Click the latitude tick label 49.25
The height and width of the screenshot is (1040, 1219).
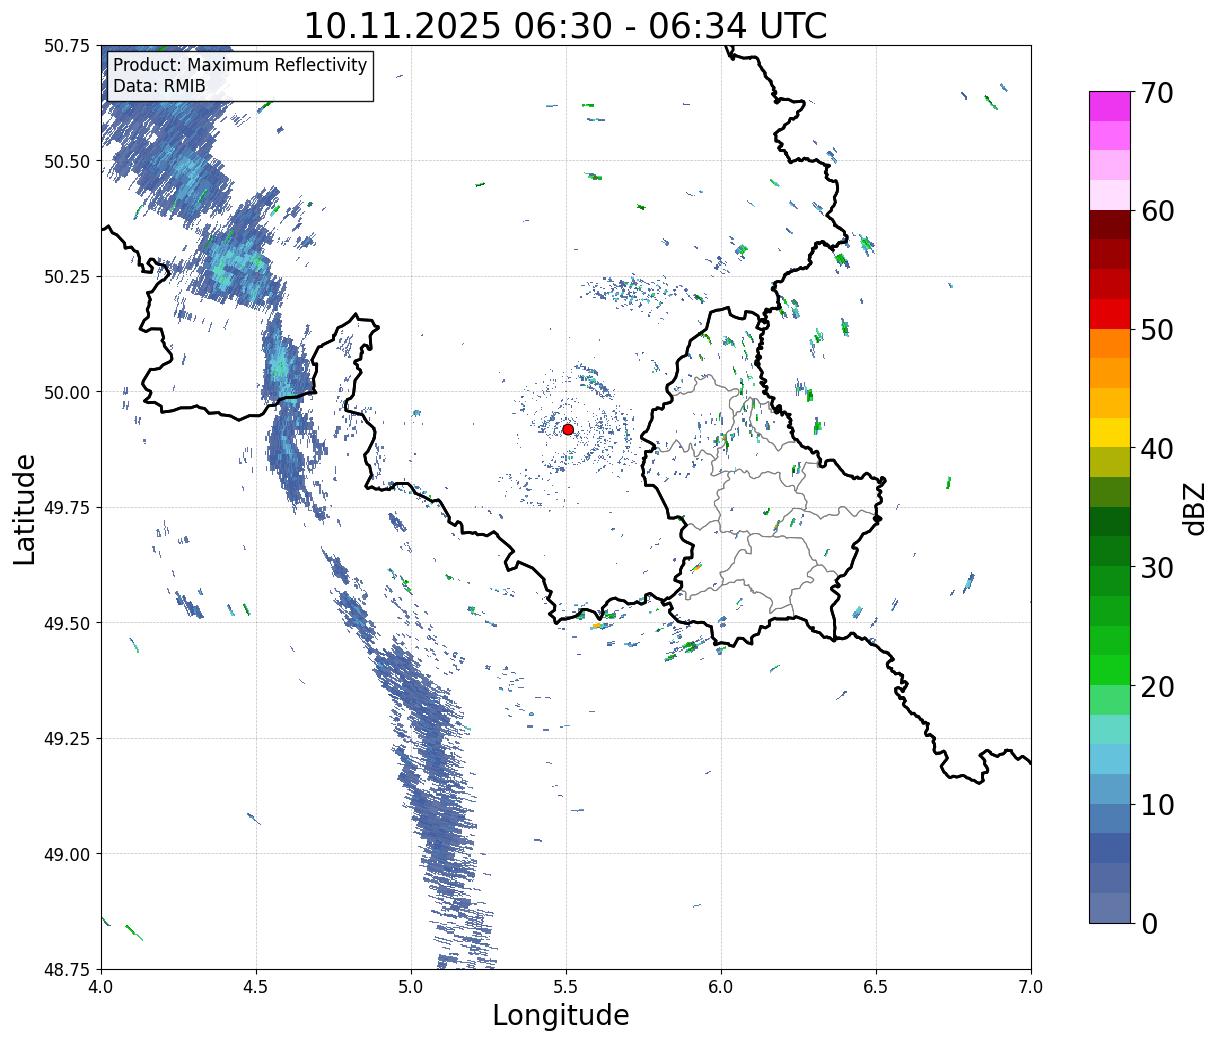pyautogui.click(x=68, y=739)
